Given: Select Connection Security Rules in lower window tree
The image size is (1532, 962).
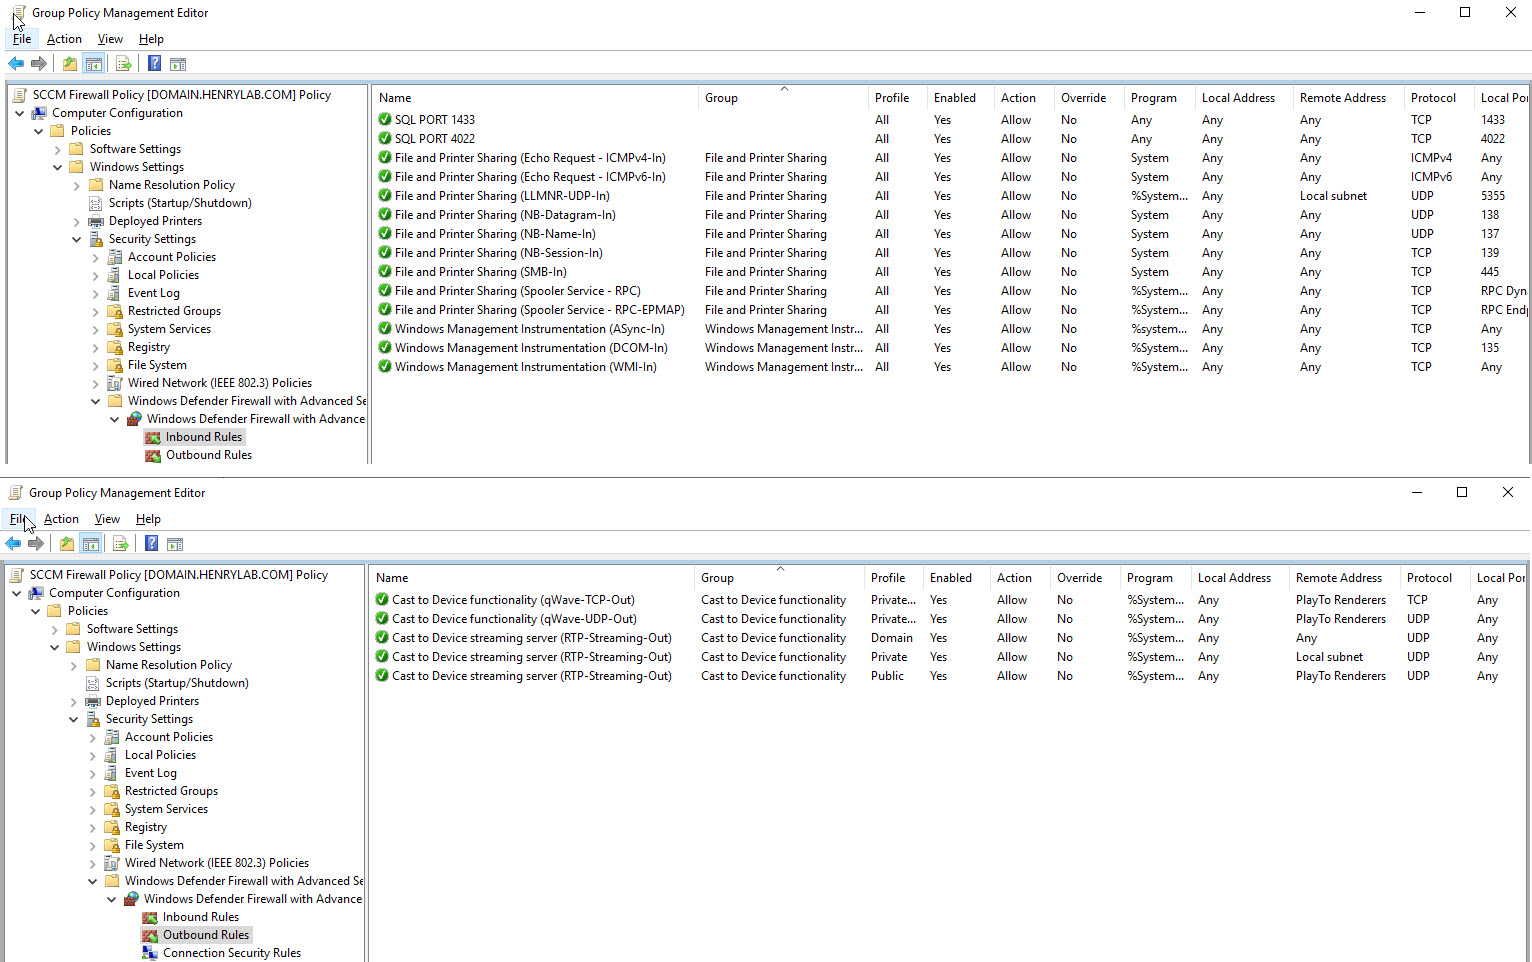Looking at the screenshot, I should click(x=231, y=953).
